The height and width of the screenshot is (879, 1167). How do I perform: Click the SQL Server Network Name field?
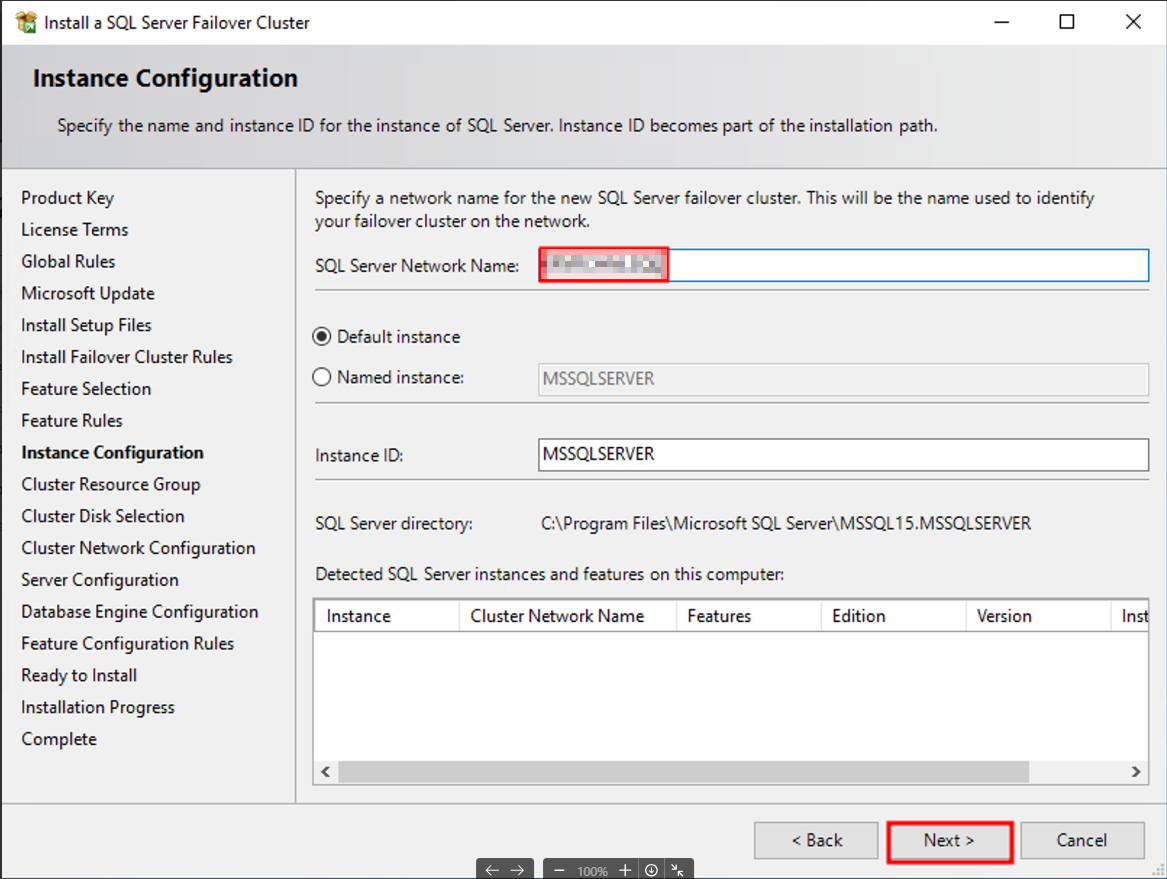[x=843, y=265]
